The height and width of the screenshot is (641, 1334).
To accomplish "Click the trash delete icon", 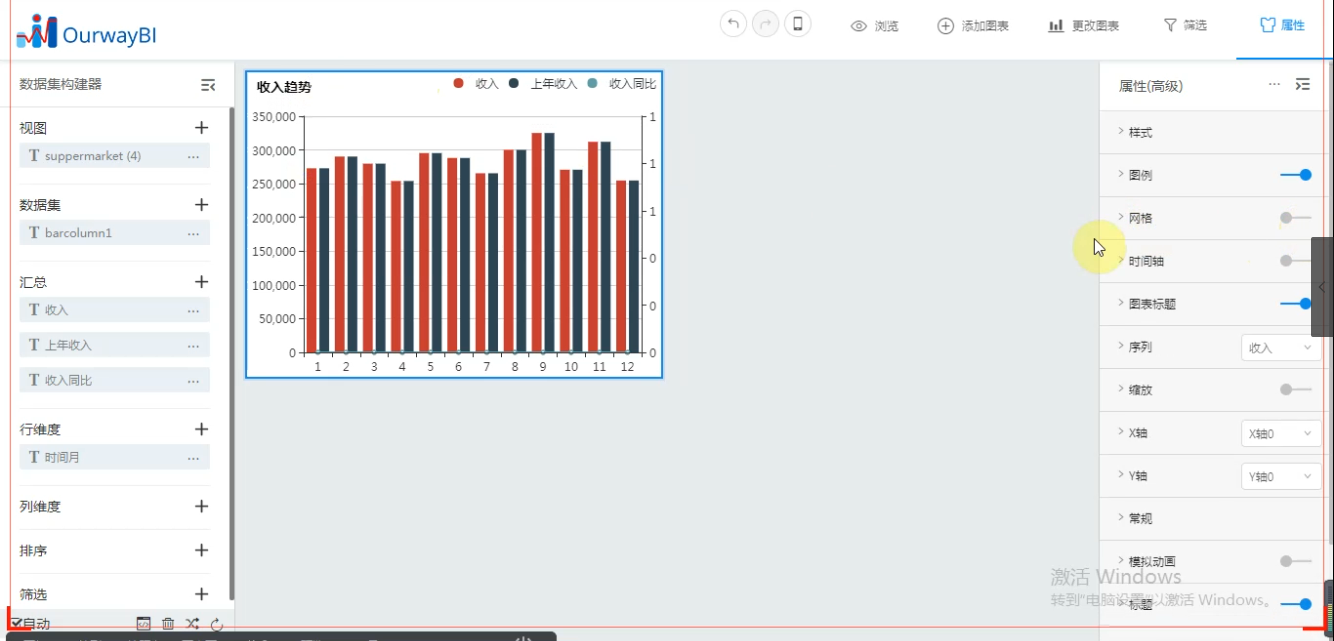I will [168, 623].
